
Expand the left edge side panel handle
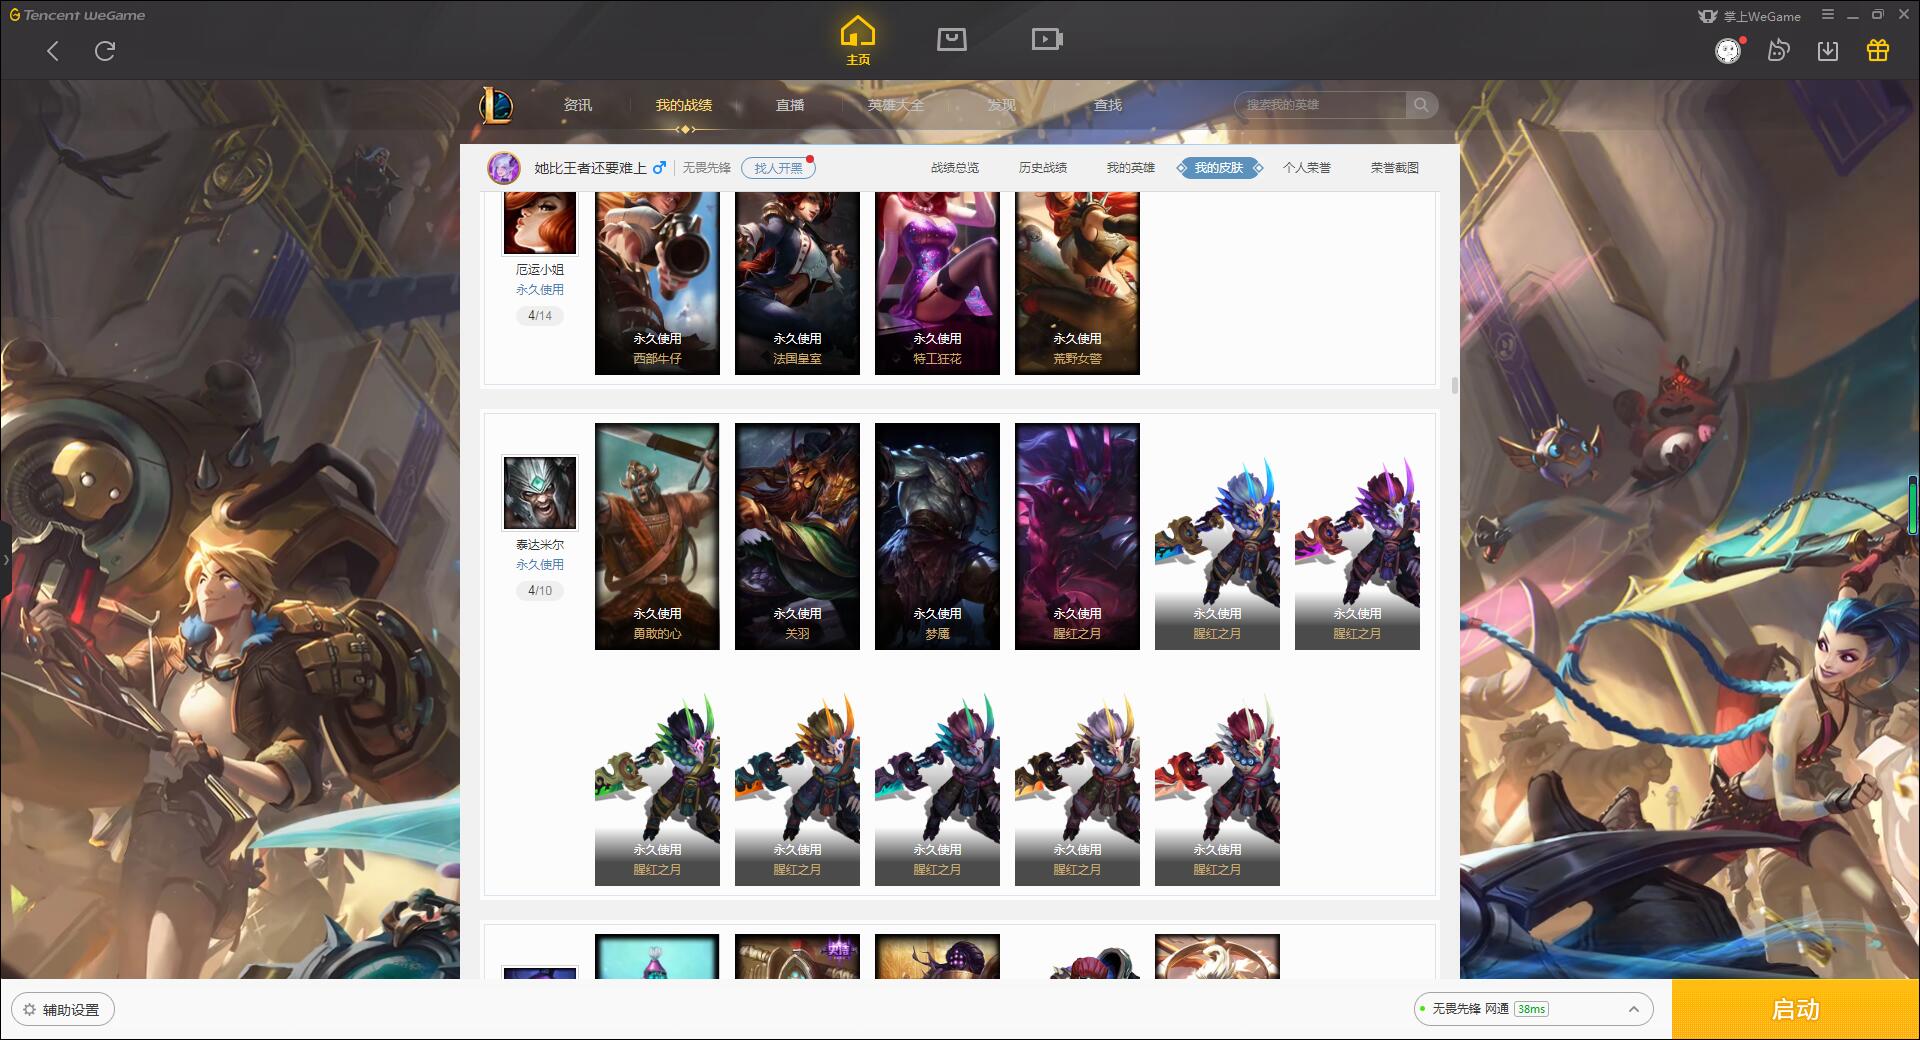(5, 560)
